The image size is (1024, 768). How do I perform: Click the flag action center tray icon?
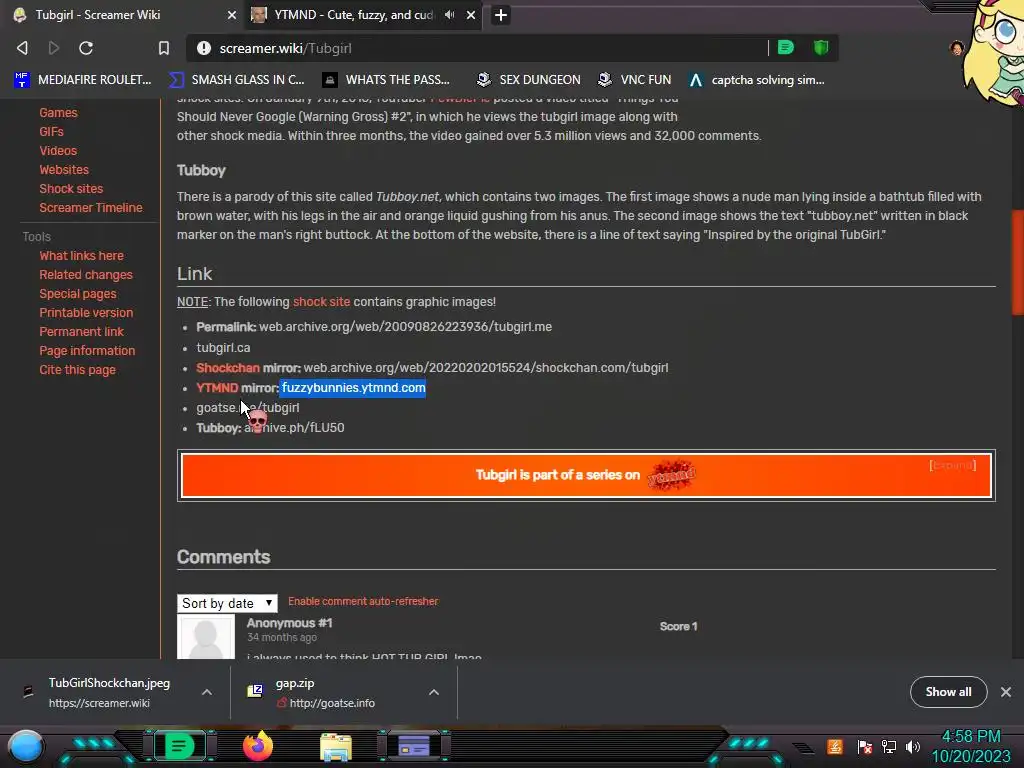[x=865, y=746]
